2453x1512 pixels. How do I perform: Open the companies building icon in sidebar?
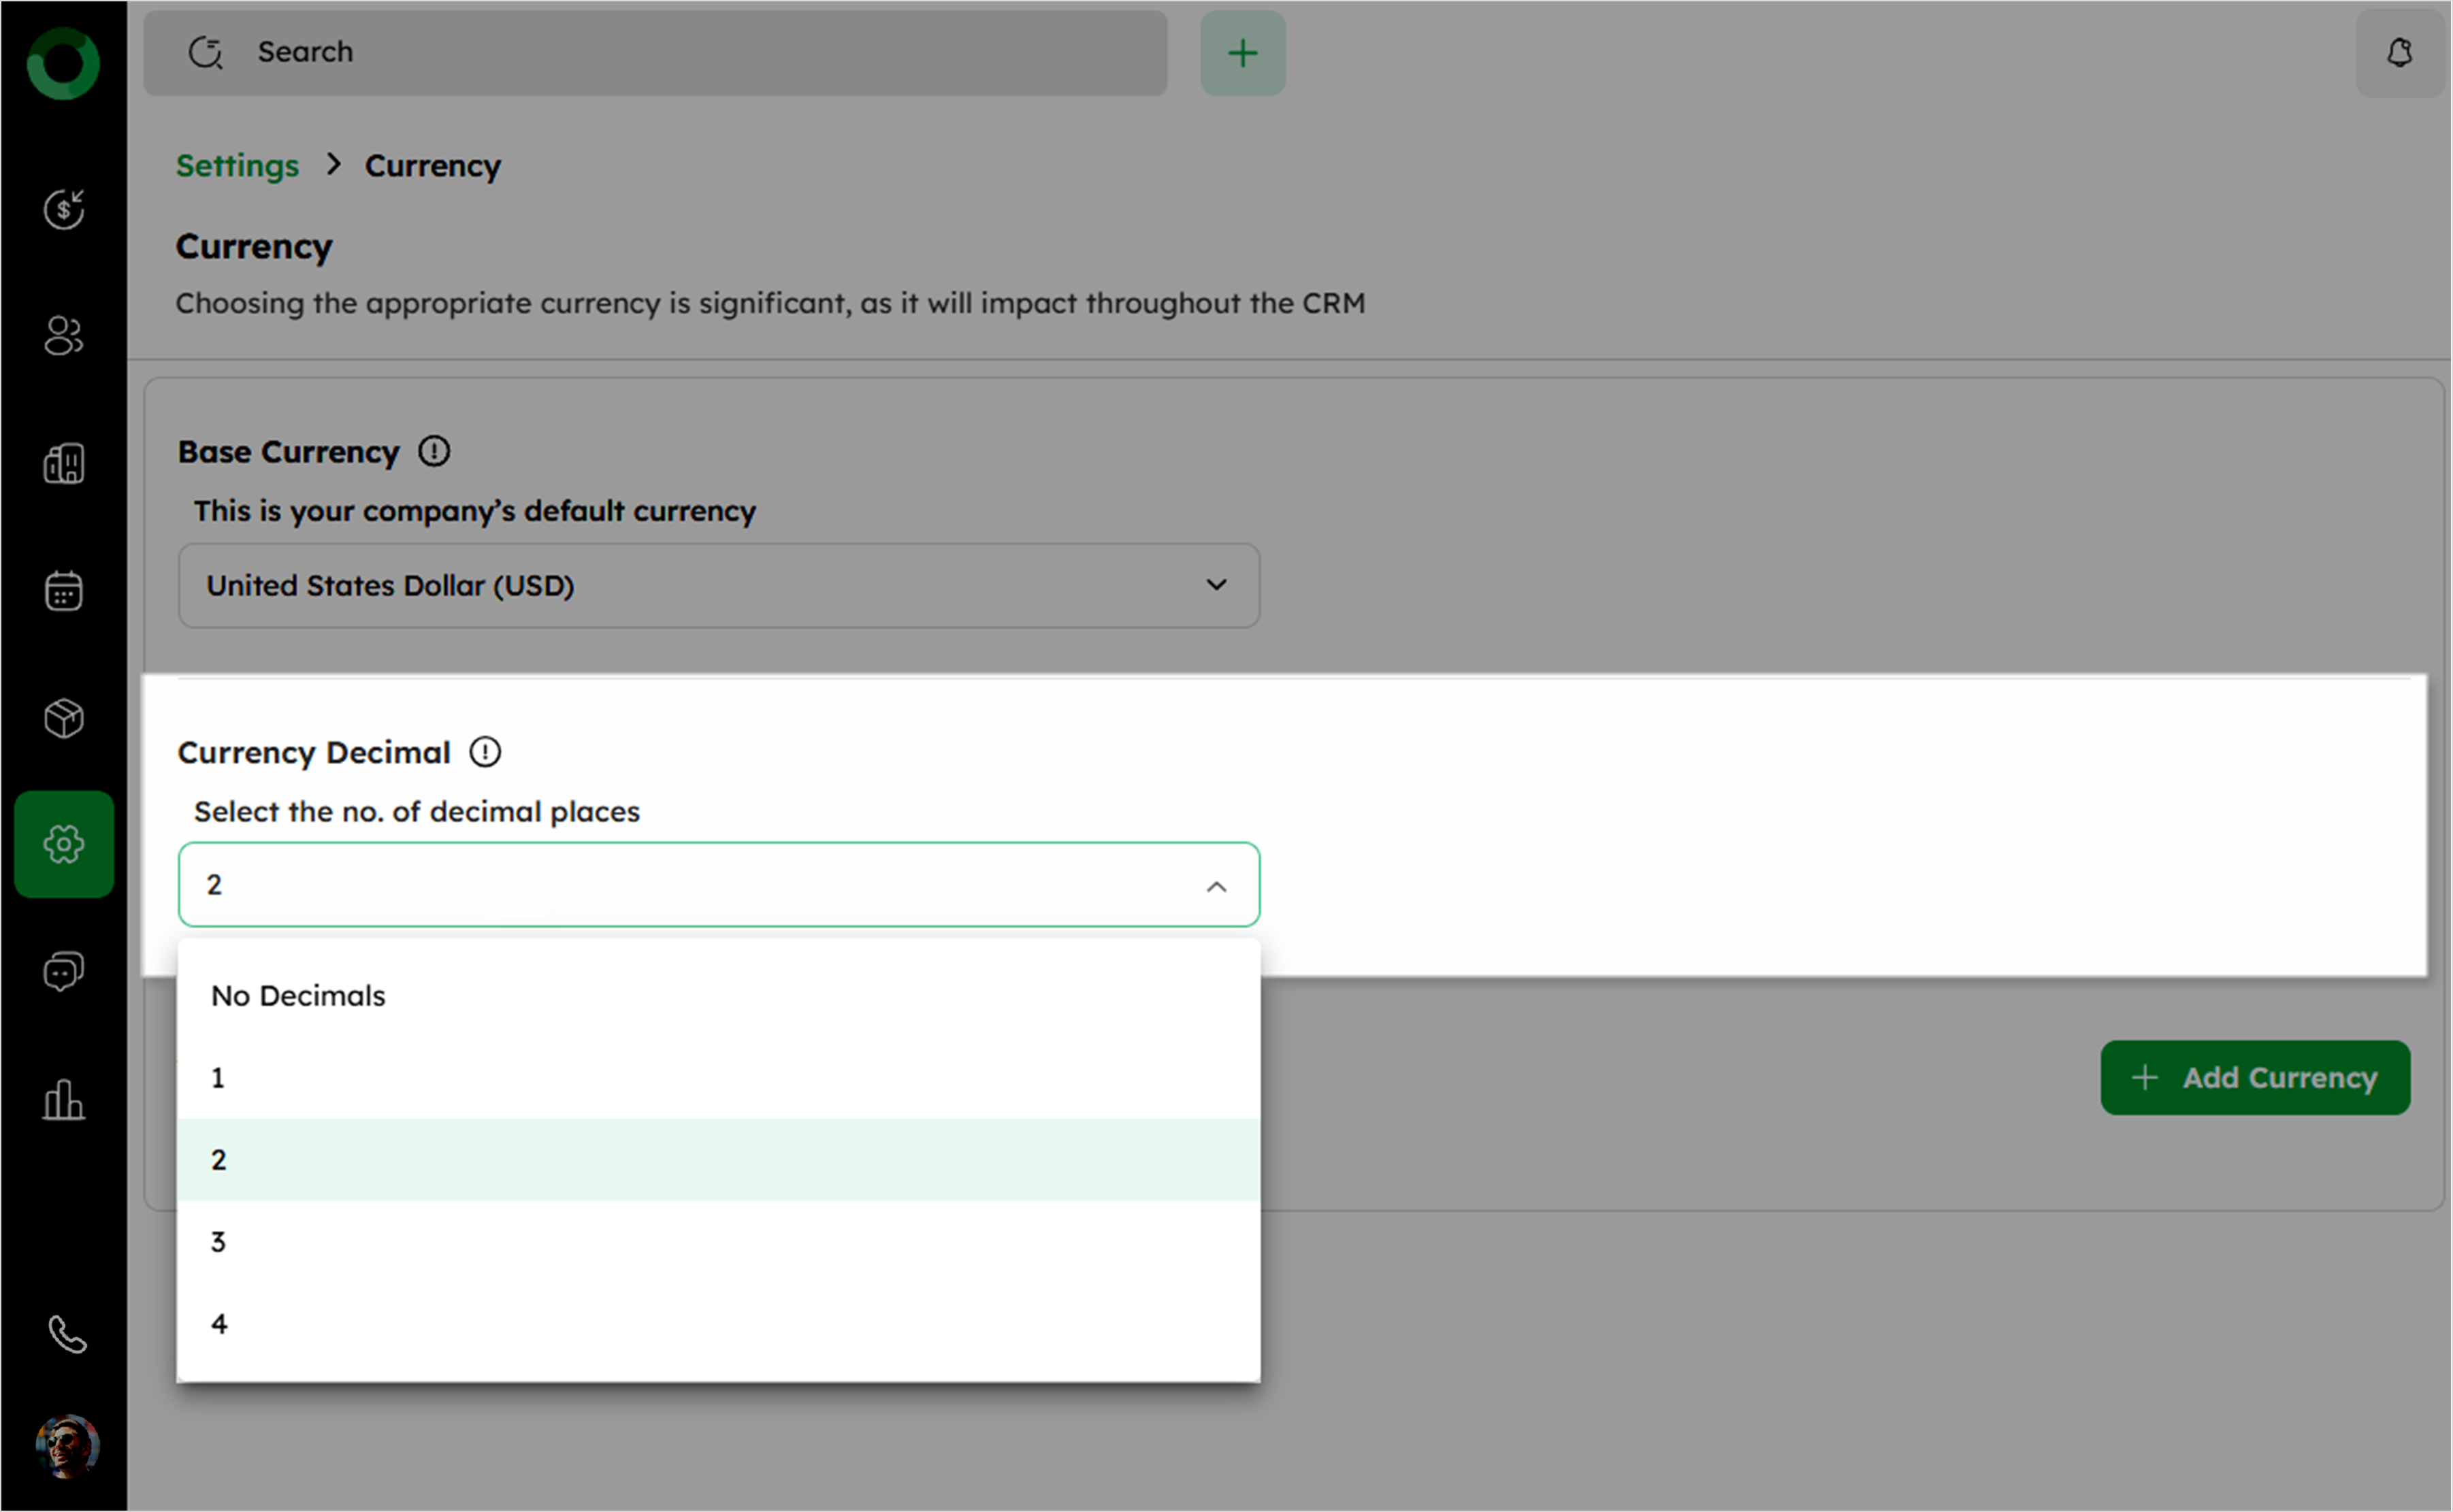(x=64, y=463)
